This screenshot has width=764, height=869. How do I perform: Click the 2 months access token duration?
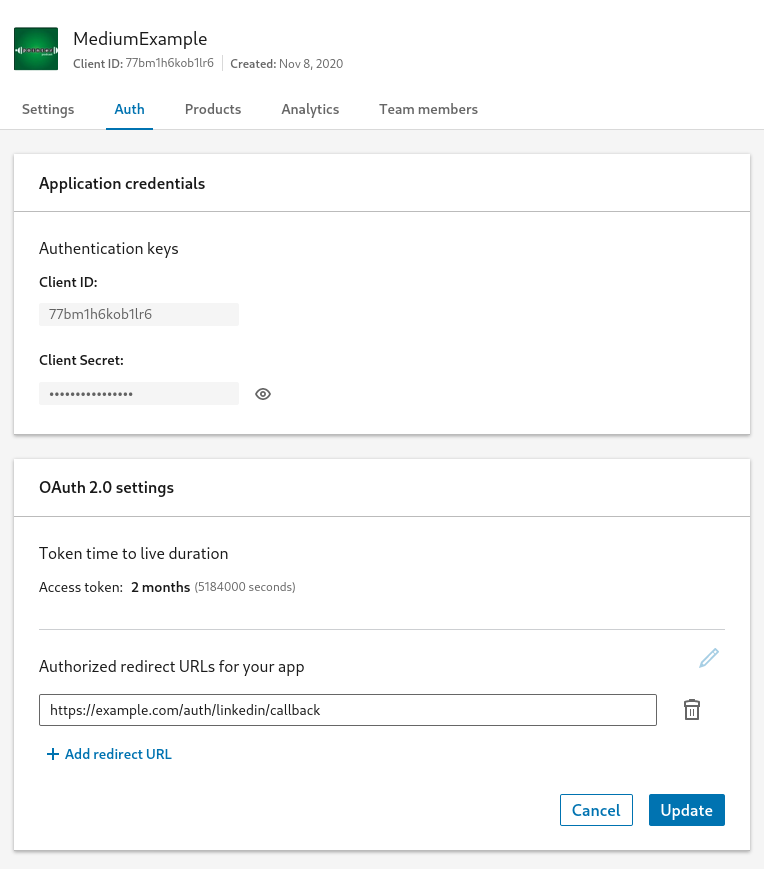[x=160, y=587]
